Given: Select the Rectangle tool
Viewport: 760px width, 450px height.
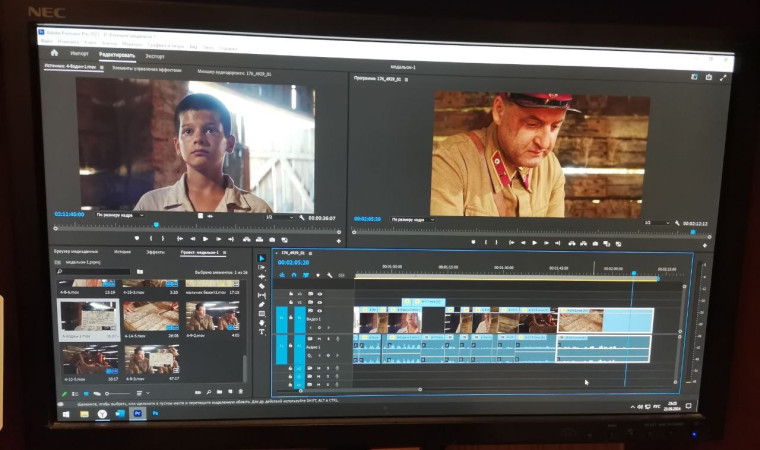Looking at the screenshot, I should [x=262, y=314].
